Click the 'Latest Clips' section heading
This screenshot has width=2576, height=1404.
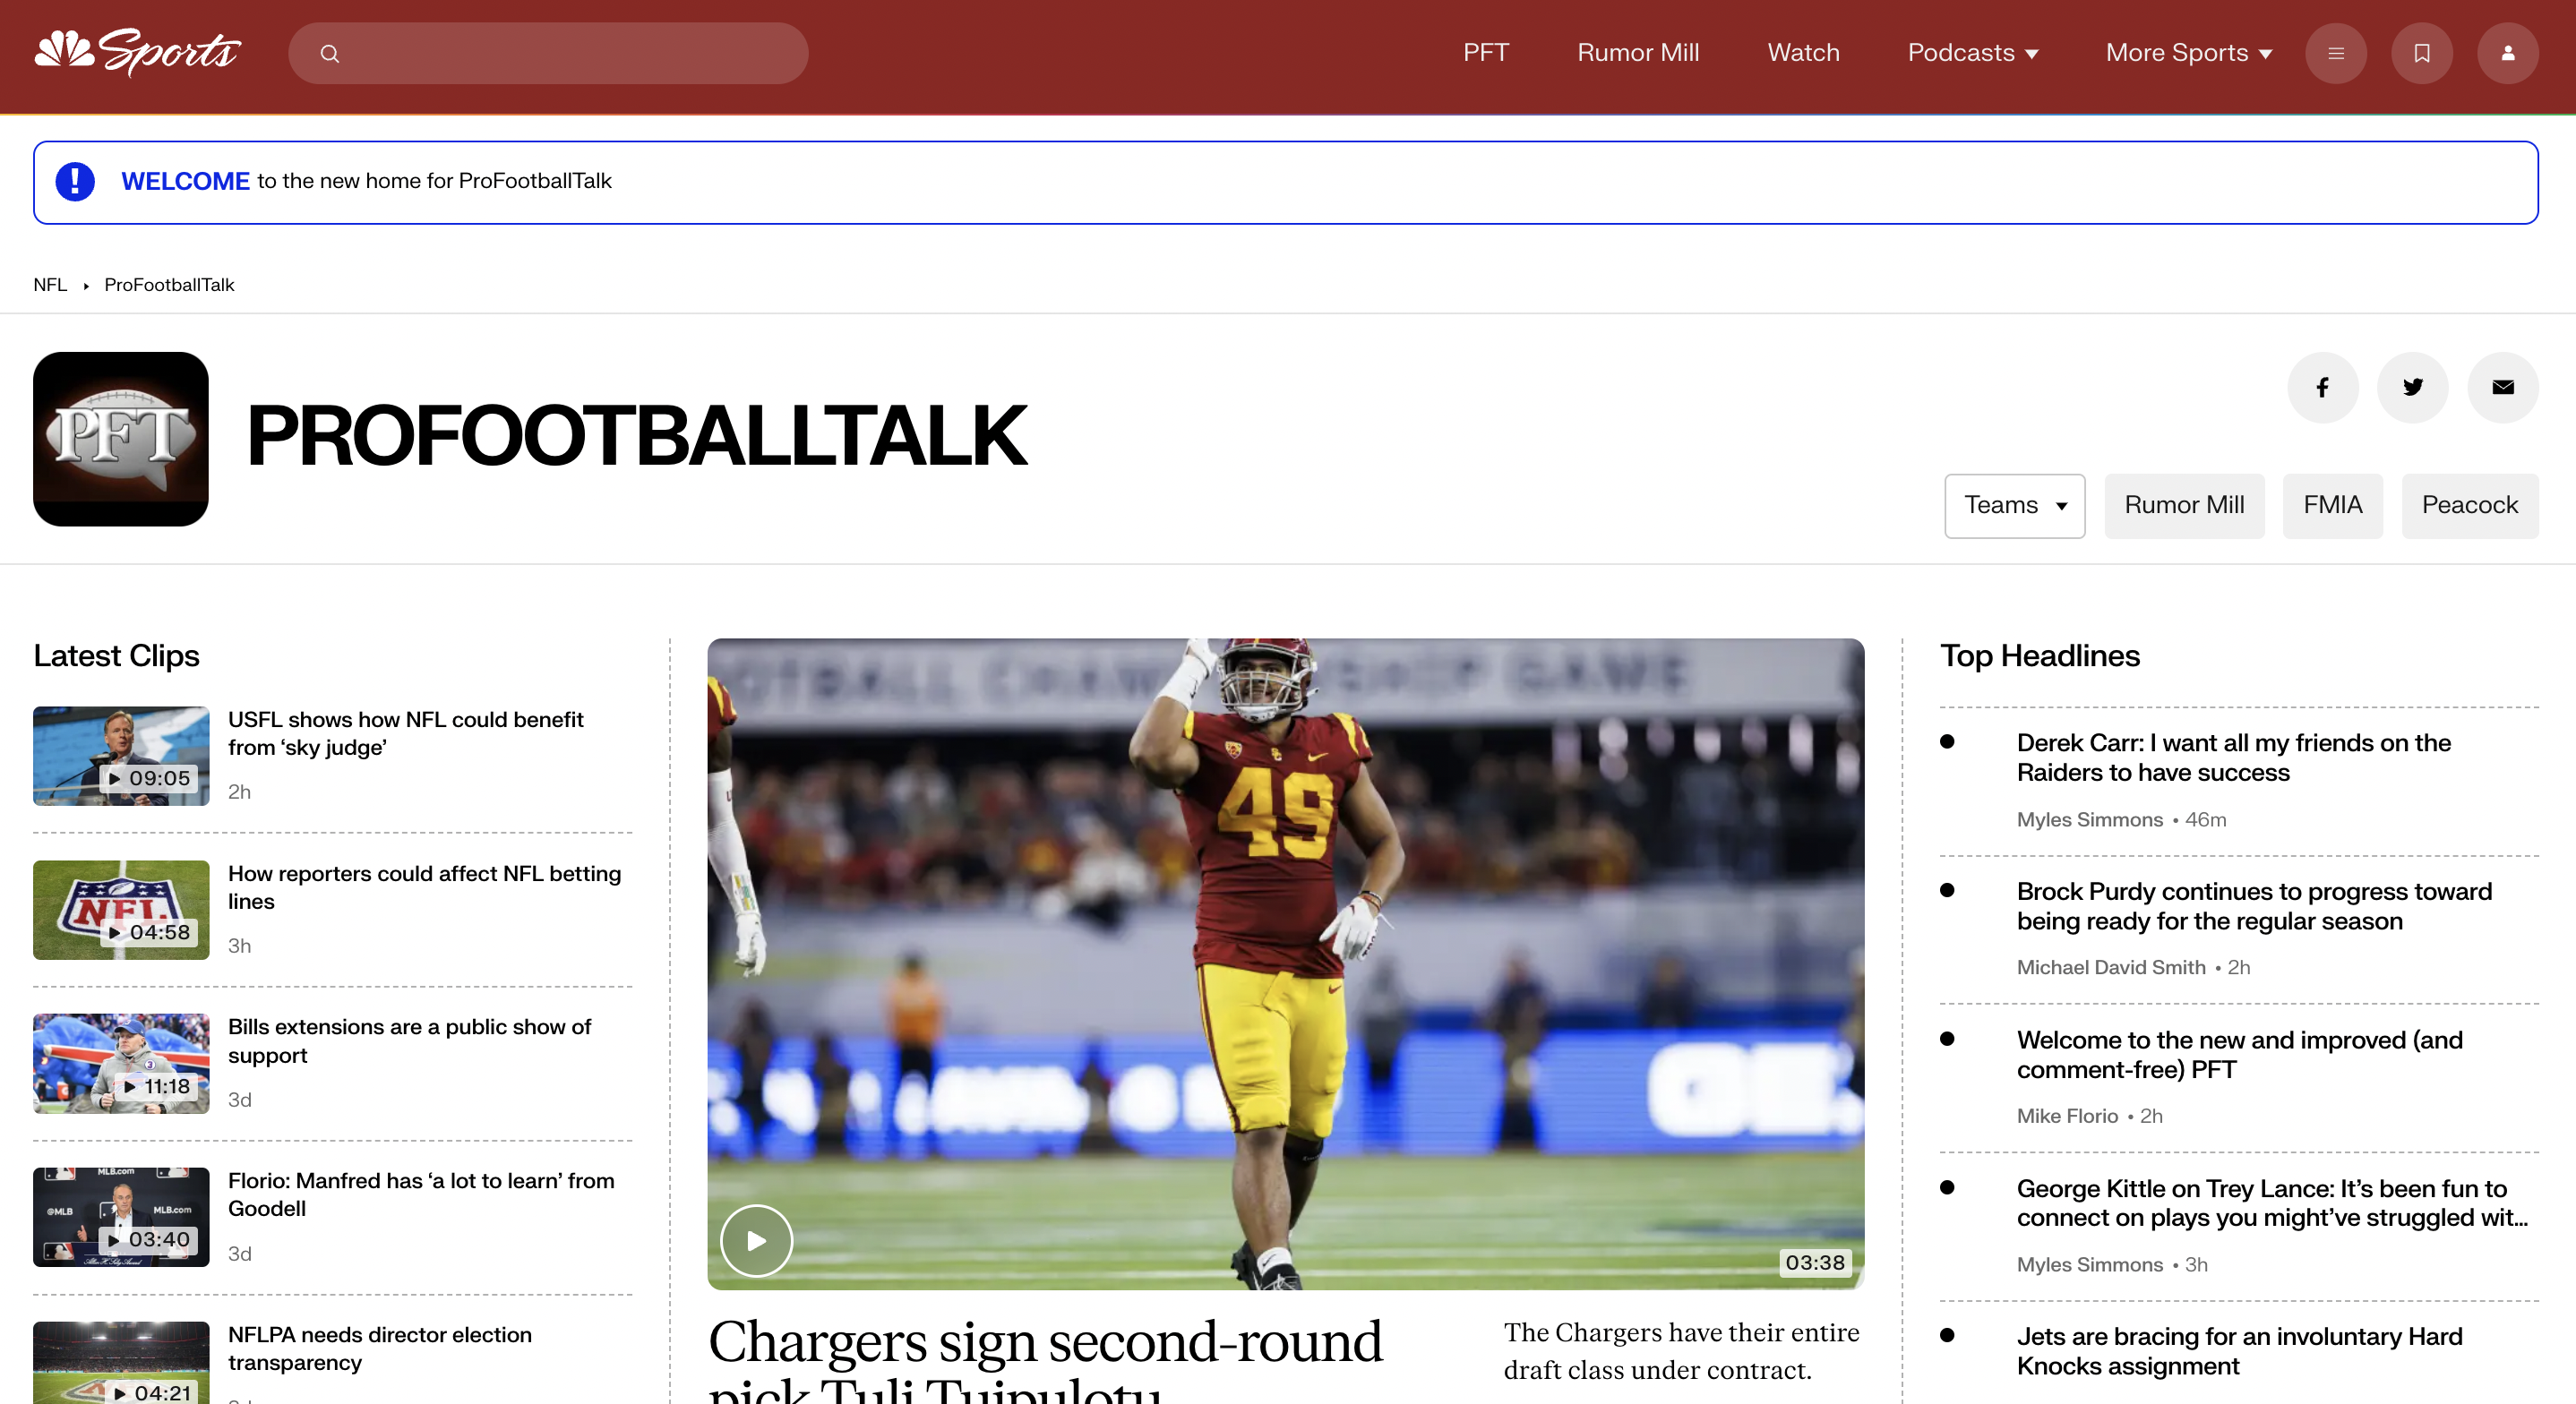pos(116,656)
